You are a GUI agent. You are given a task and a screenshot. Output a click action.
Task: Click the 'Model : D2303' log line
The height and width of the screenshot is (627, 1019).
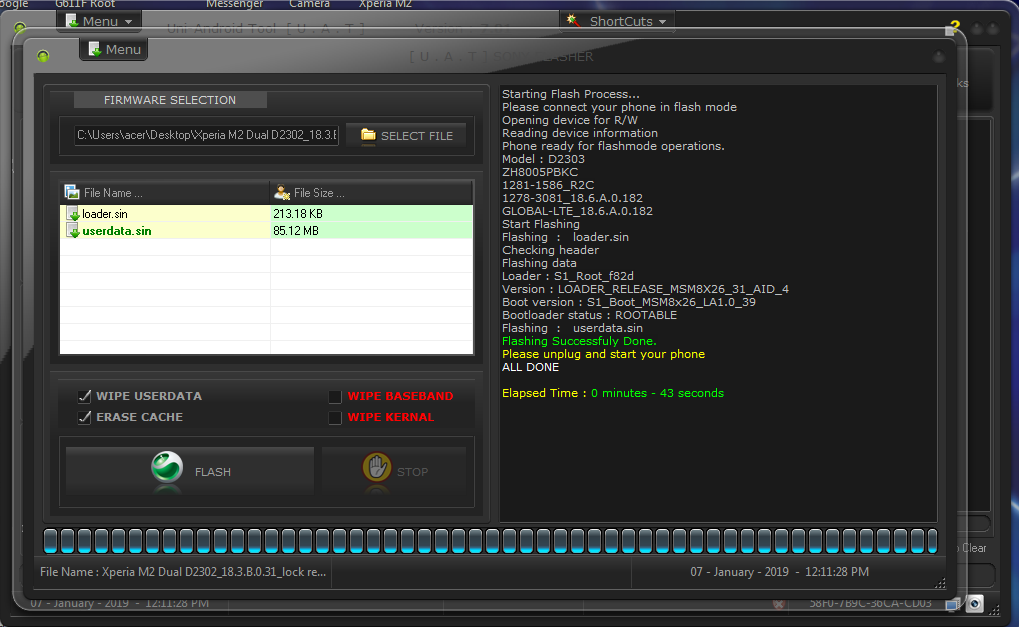point(543,159)
